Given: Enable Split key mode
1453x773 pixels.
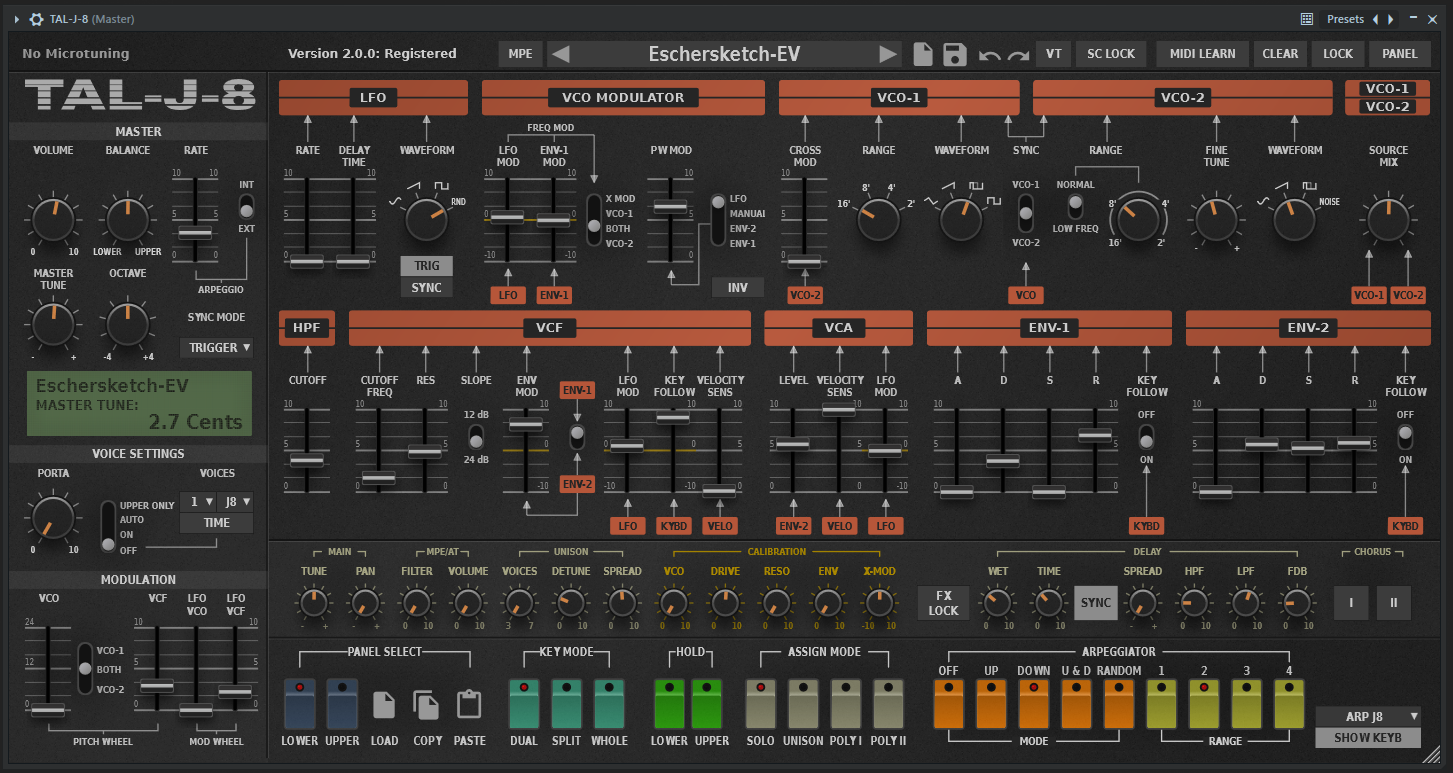Looking at the screenshot, I should 567,703.
